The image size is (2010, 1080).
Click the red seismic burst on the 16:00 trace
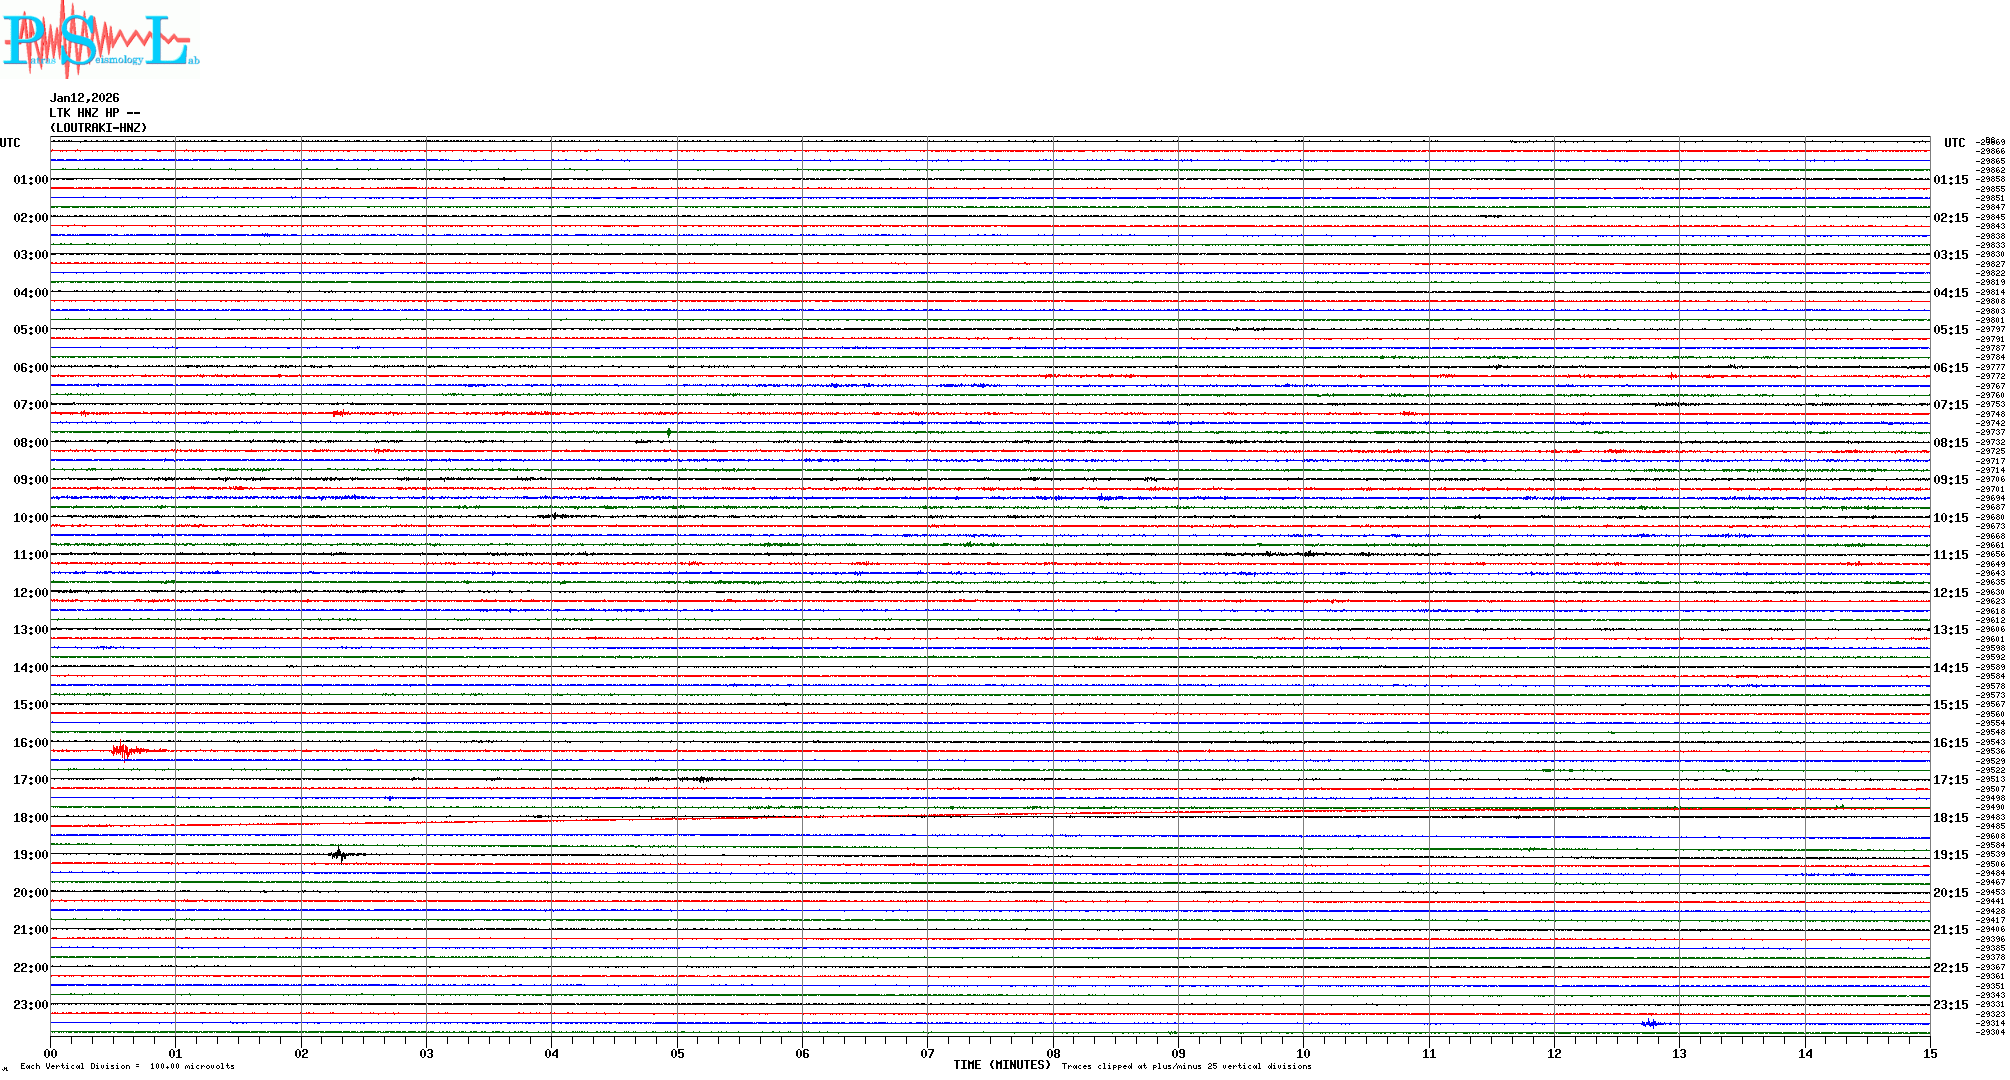123,750
